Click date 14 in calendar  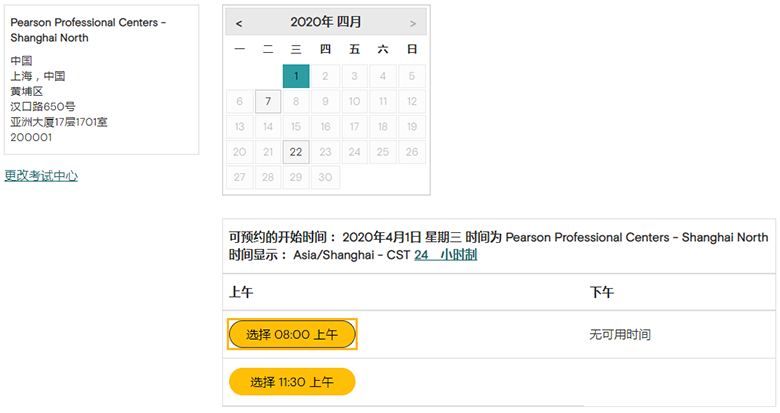268,127
